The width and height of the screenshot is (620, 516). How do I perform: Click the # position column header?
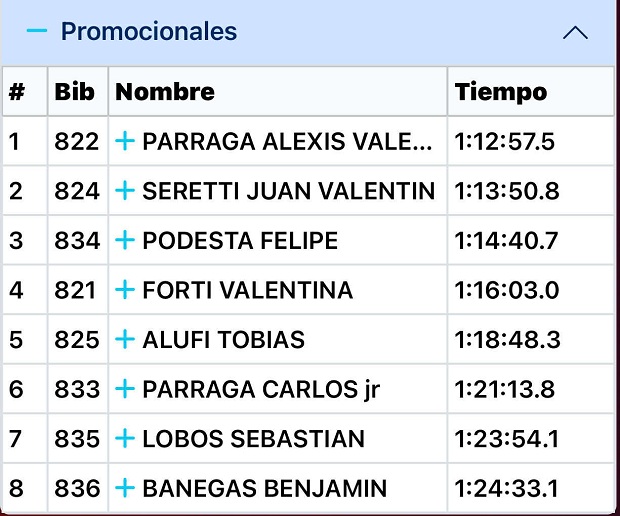coord(17,92)
